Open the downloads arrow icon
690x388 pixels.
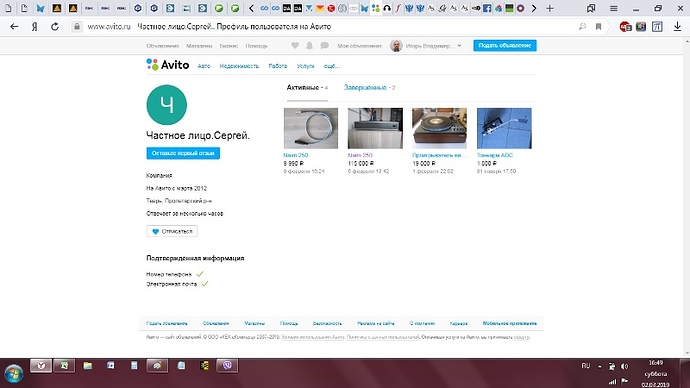tap(677, 26)
